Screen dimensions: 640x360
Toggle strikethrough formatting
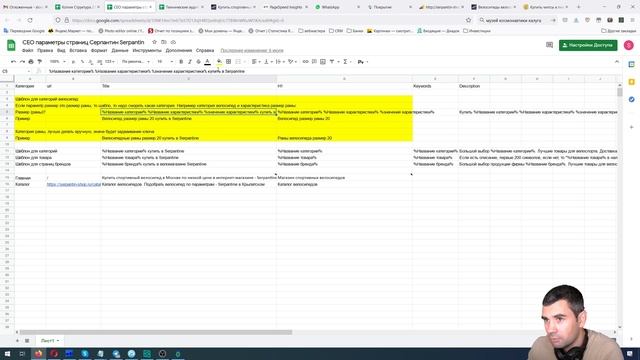198,62
